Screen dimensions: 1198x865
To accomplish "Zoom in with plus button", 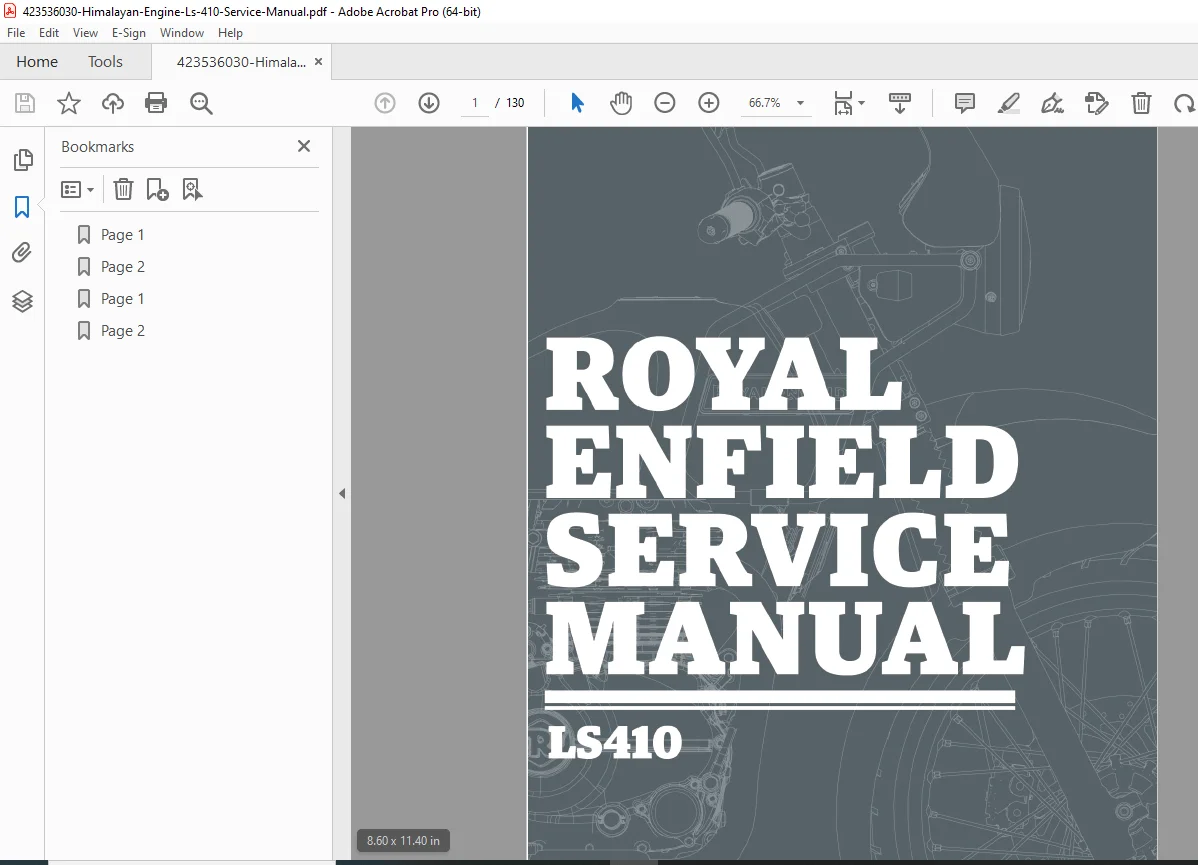I will point(709,103).
